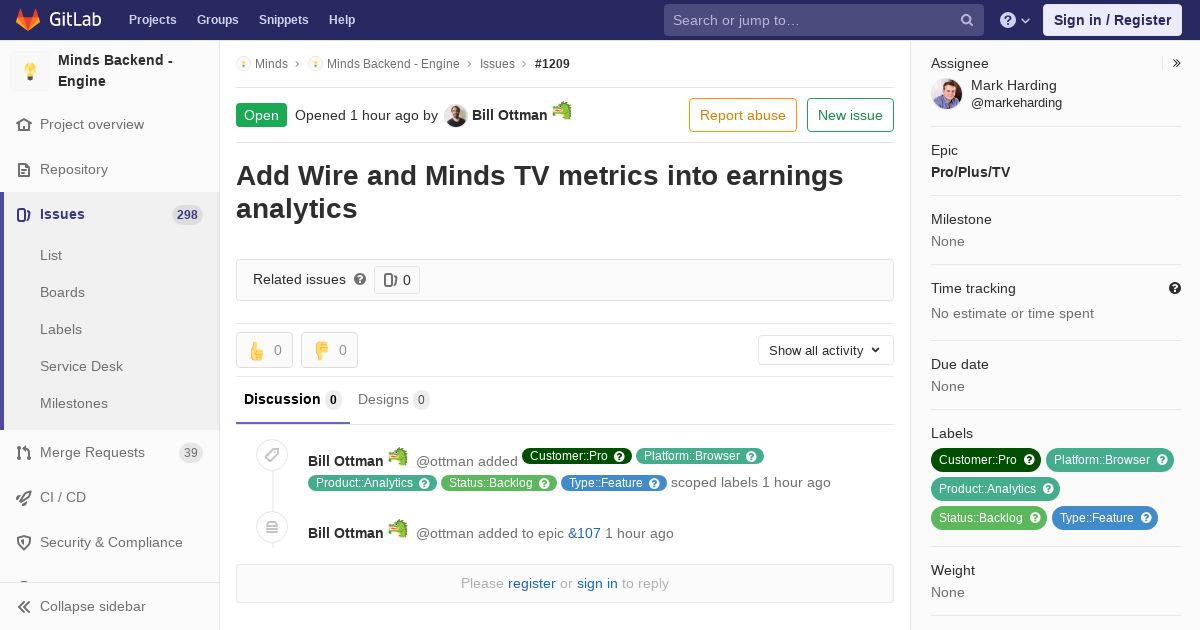The height and width of the screenshot is (630, 1200).
Task: Click the related issues count badge
Action: [x=397, y=280]
